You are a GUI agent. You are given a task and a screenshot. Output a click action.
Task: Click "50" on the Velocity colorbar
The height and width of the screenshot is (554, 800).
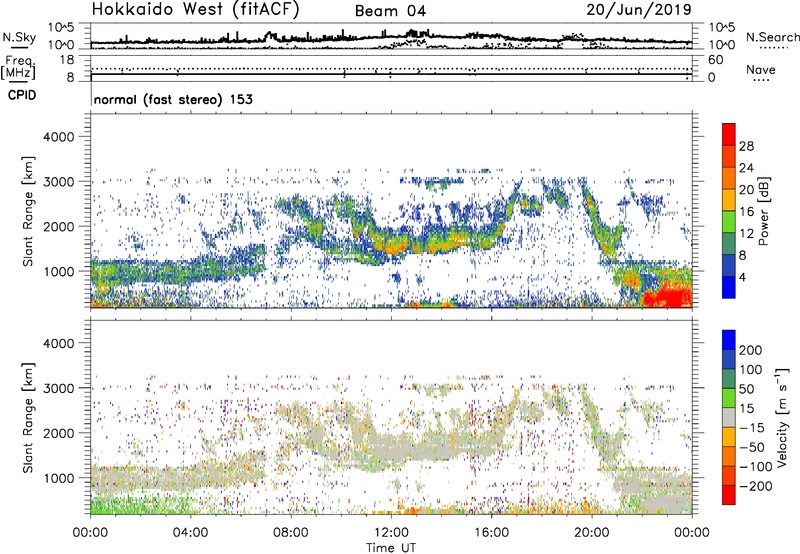746,389
